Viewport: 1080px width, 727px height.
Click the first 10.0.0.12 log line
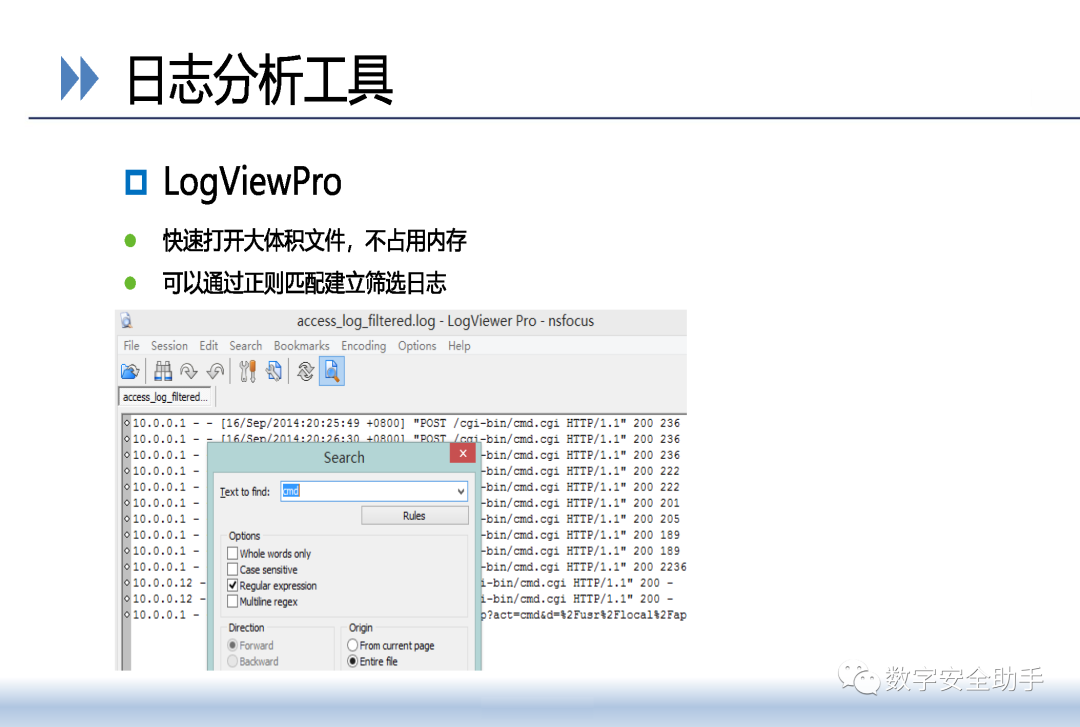point(402,583)
